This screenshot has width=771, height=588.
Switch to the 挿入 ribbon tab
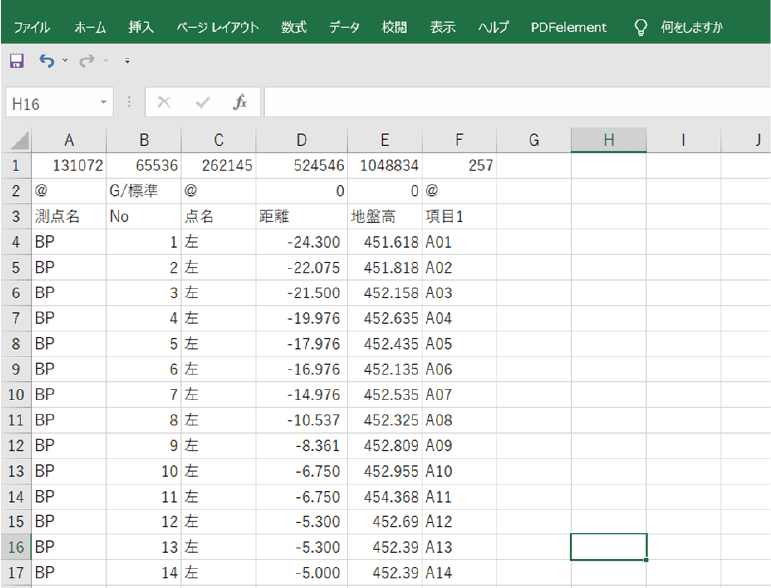click(141, 28)
